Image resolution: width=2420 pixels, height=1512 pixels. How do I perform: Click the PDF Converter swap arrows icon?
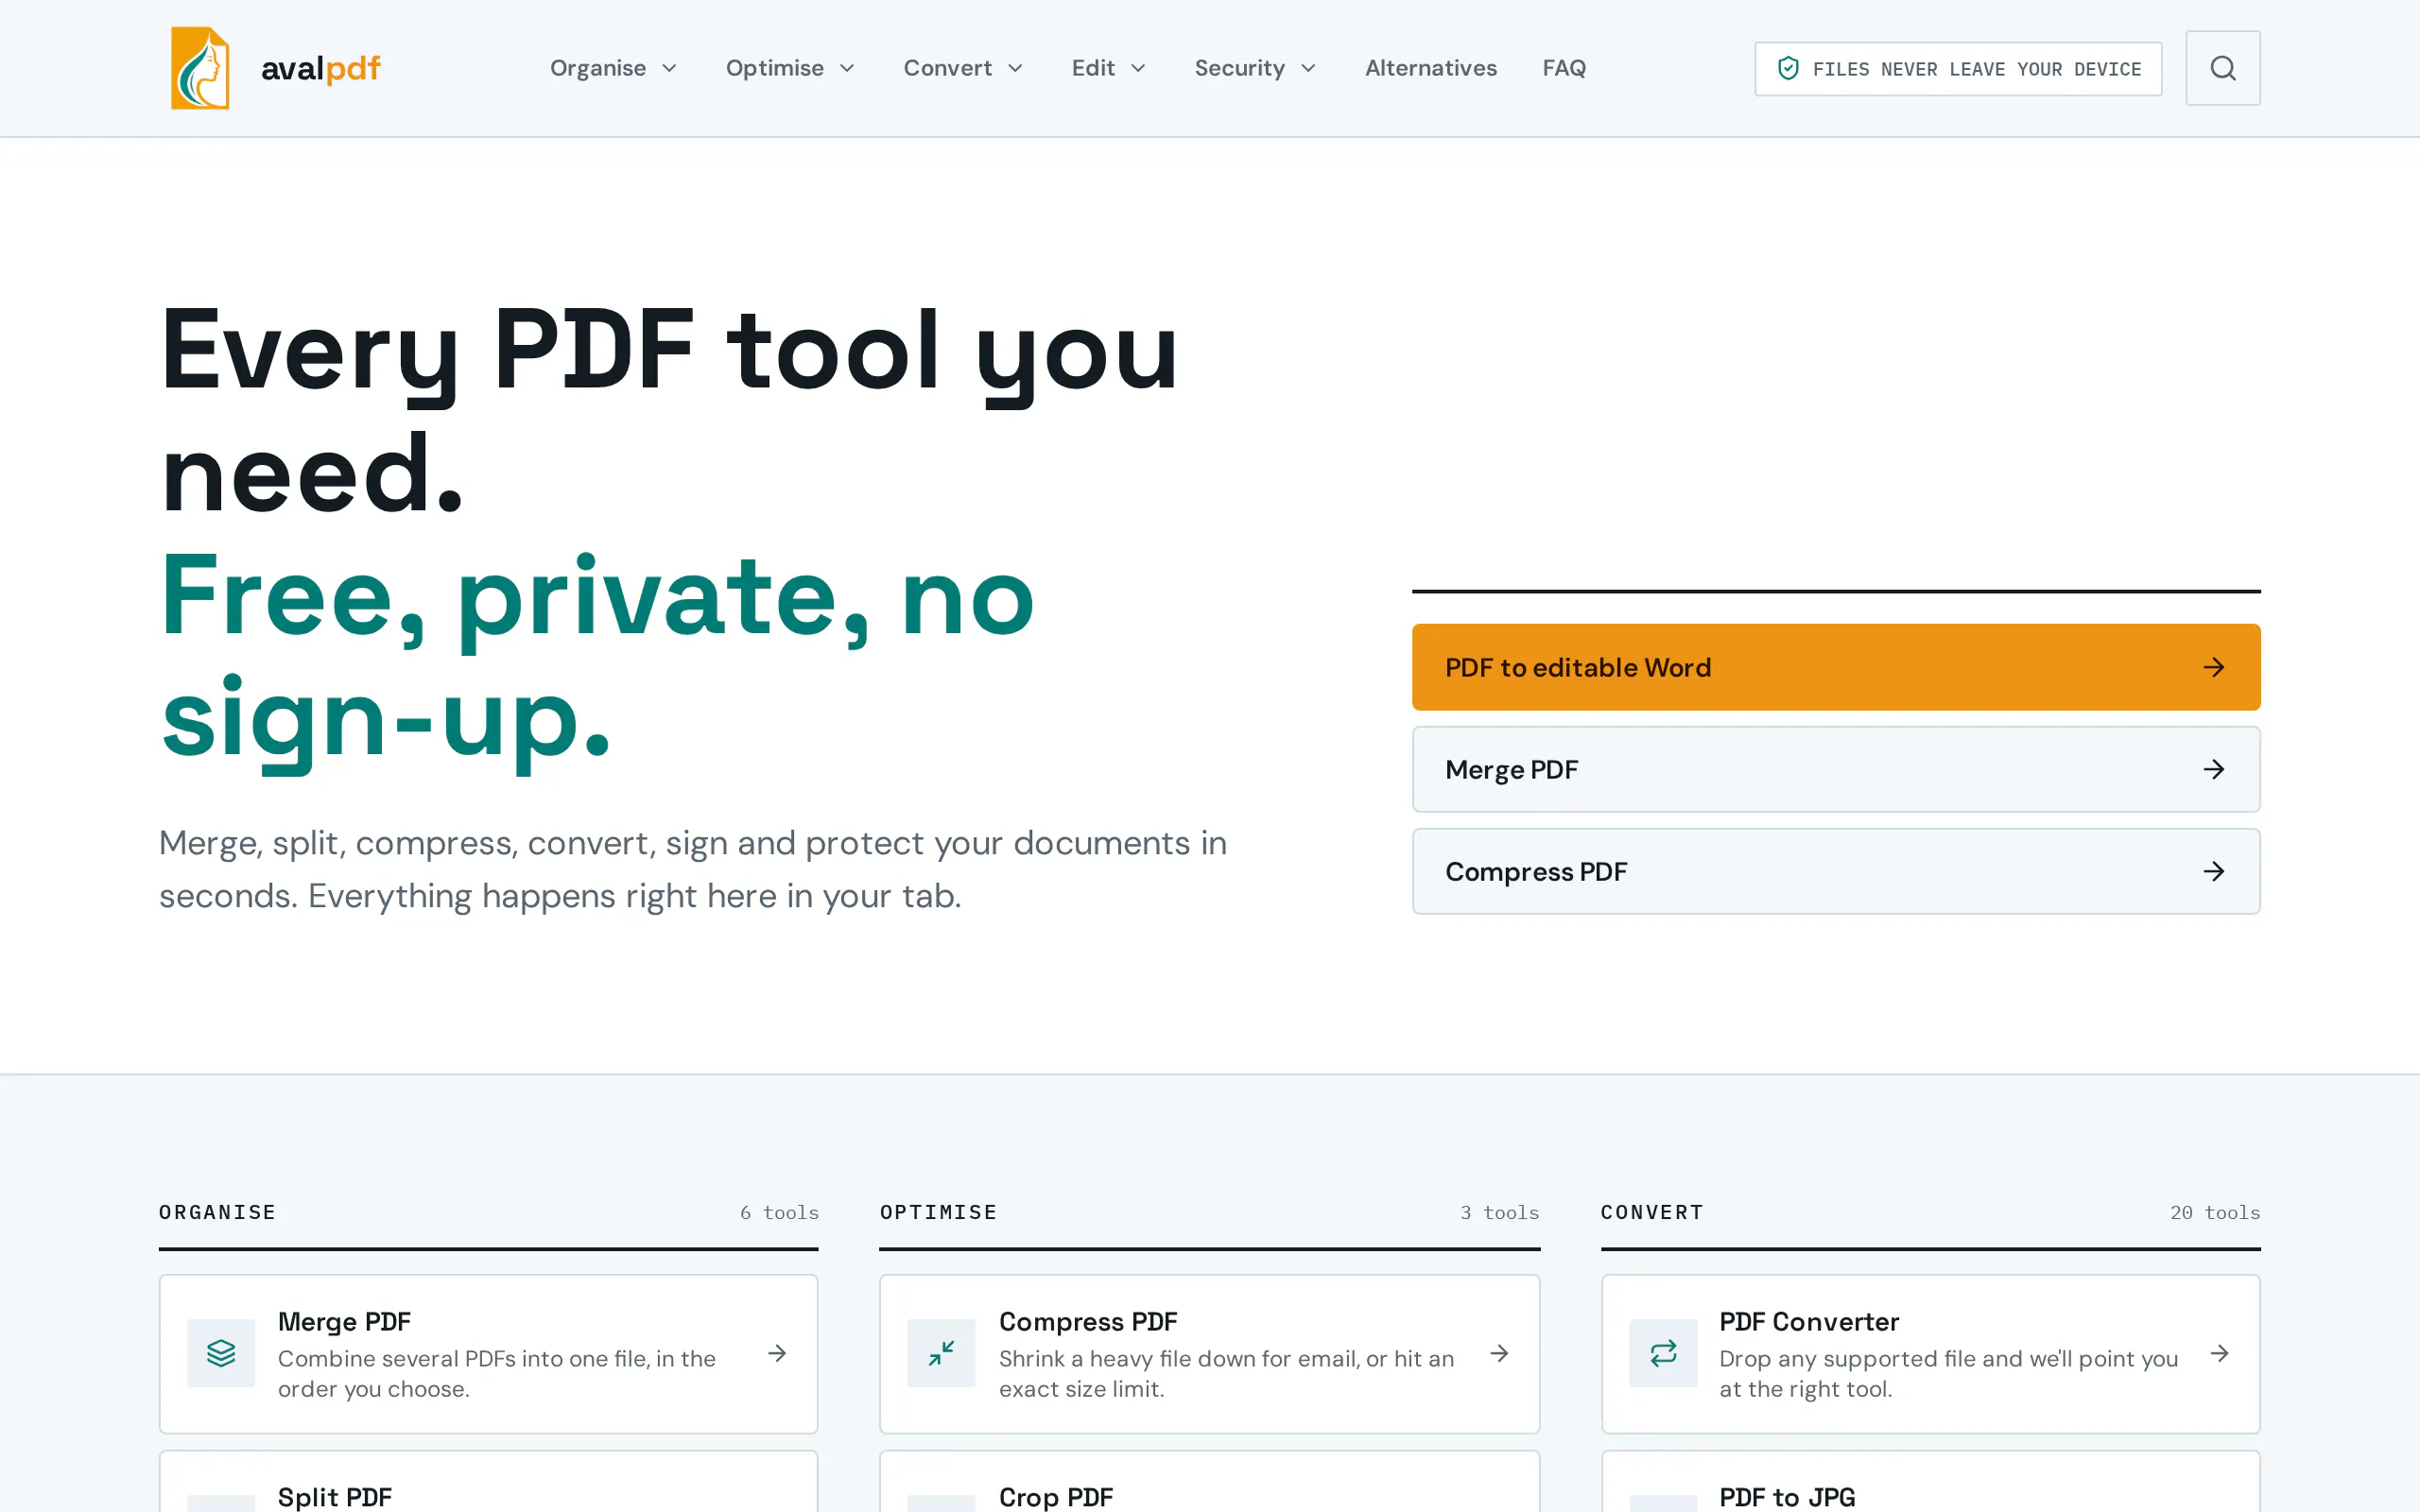click(1663, 1353)
